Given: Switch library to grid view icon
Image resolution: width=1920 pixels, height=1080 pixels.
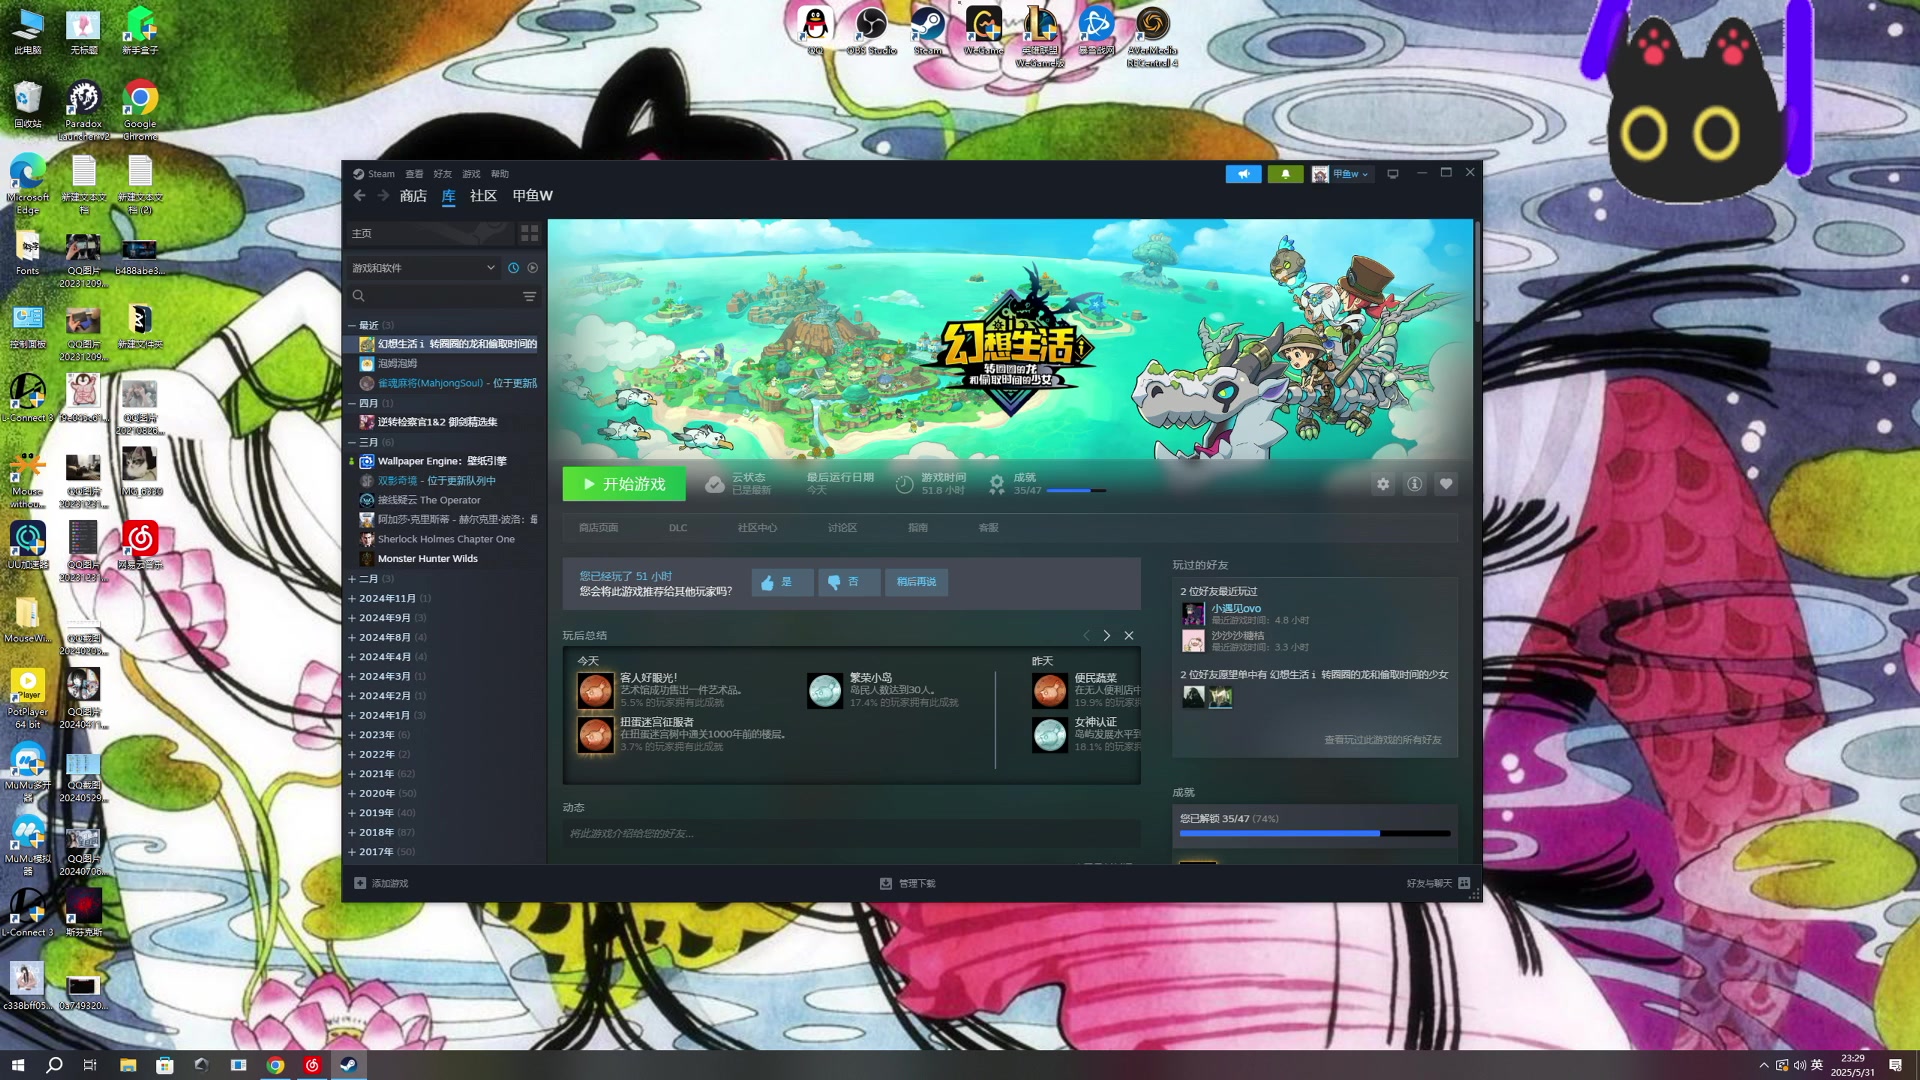Looking at the screenshot, I should pos(530,233).
